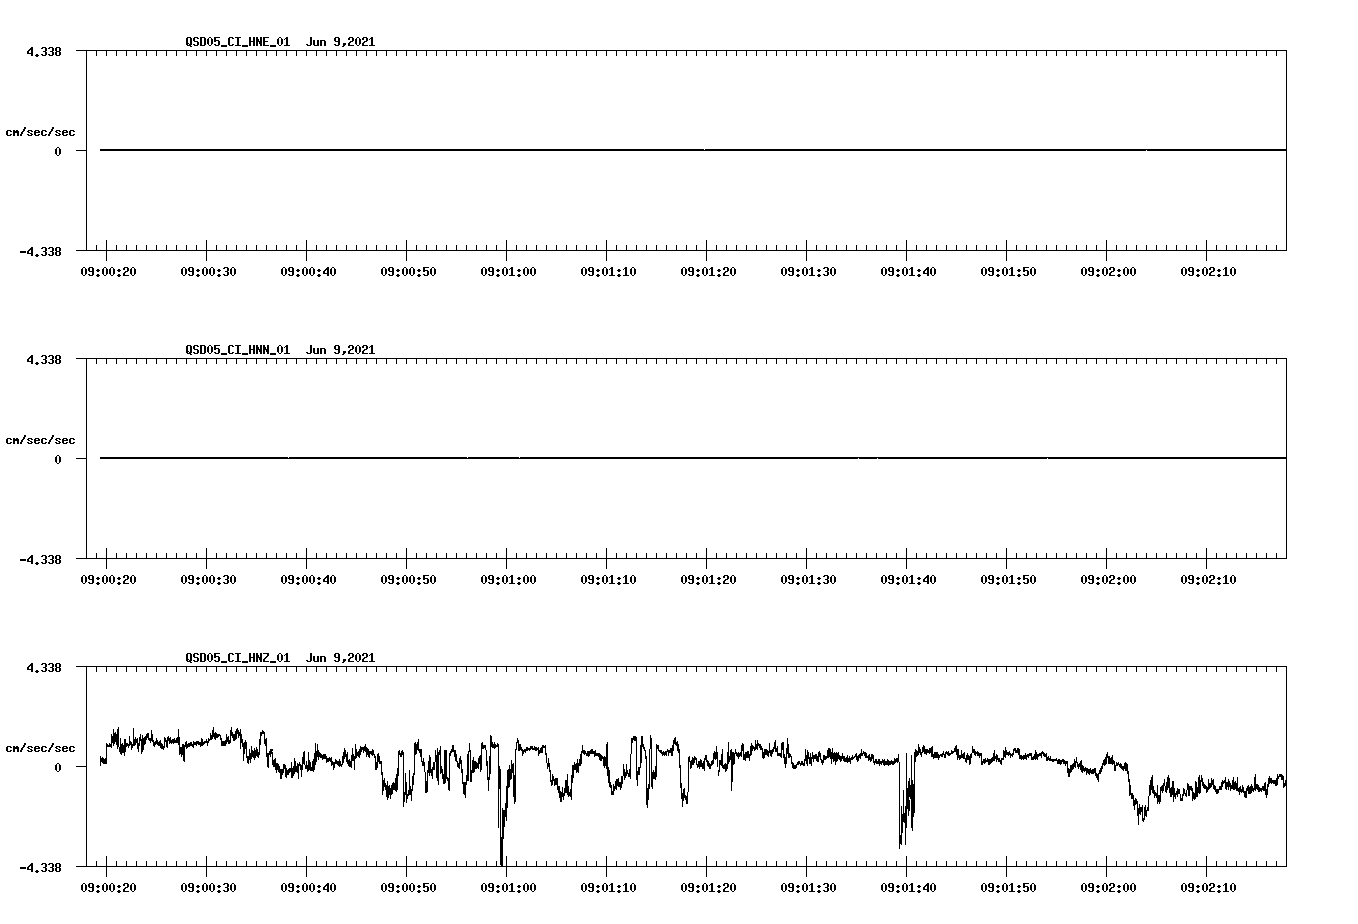Click the QSD05_CI_HNZ_01 plot title
Screen dimensions: 1358x924
click(x=280, y=658)
